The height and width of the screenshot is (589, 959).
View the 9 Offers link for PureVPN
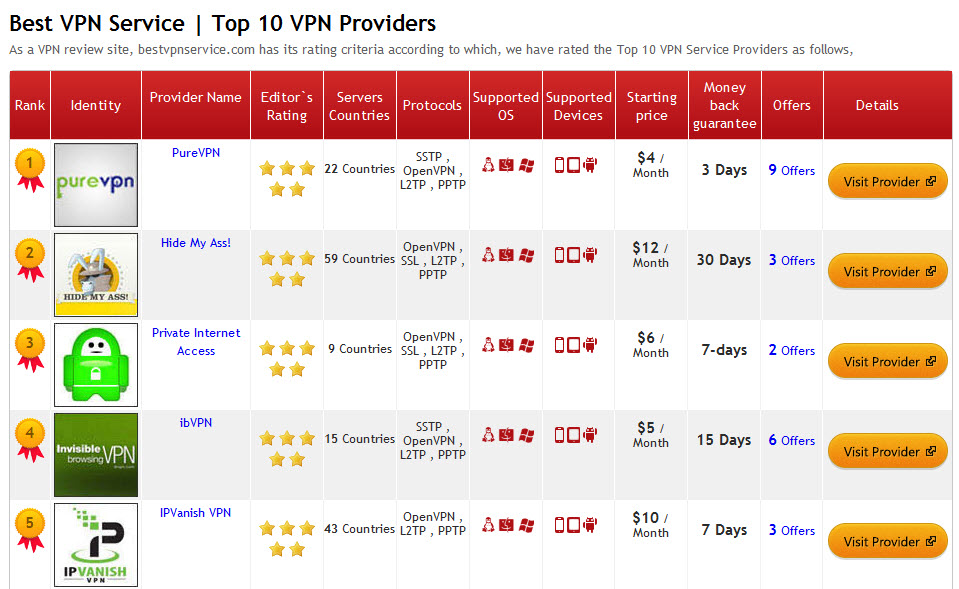click(x=791, y=170)
